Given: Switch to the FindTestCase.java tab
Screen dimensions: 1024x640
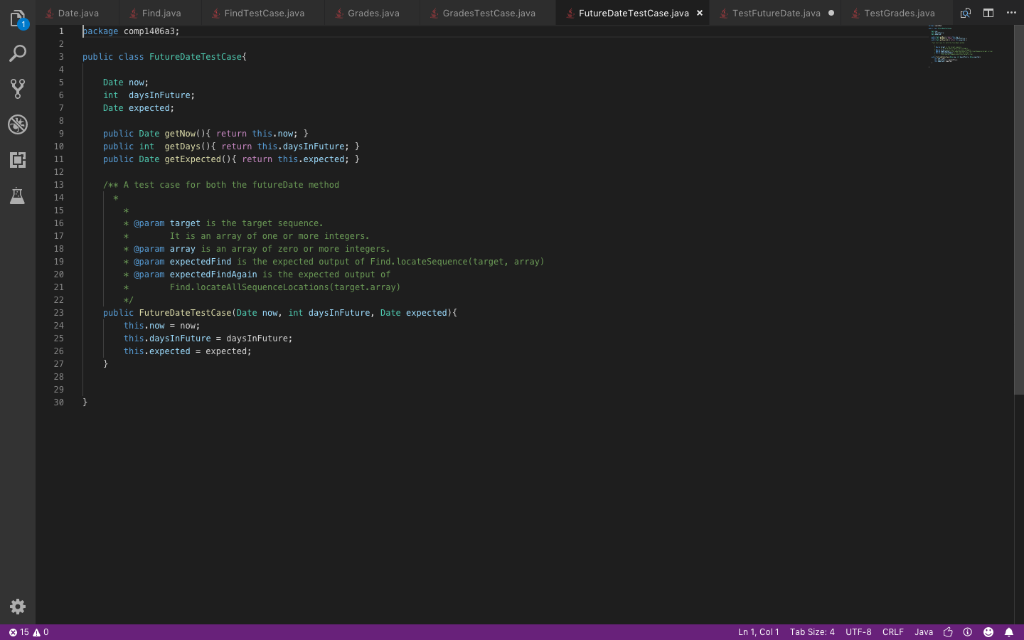Looking at the screenshot, I should point(264,13).
